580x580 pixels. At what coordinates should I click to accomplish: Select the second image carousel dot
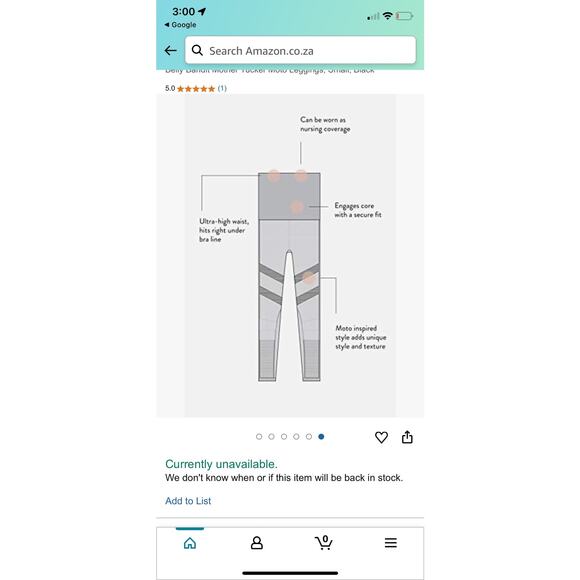[x=272, y=437]
